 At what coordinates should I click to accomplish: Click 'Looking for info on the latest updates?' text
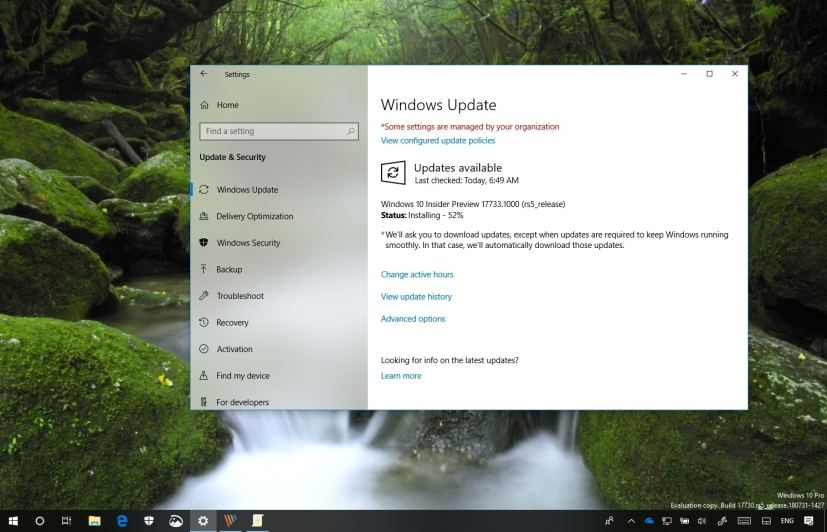point(449,360)
